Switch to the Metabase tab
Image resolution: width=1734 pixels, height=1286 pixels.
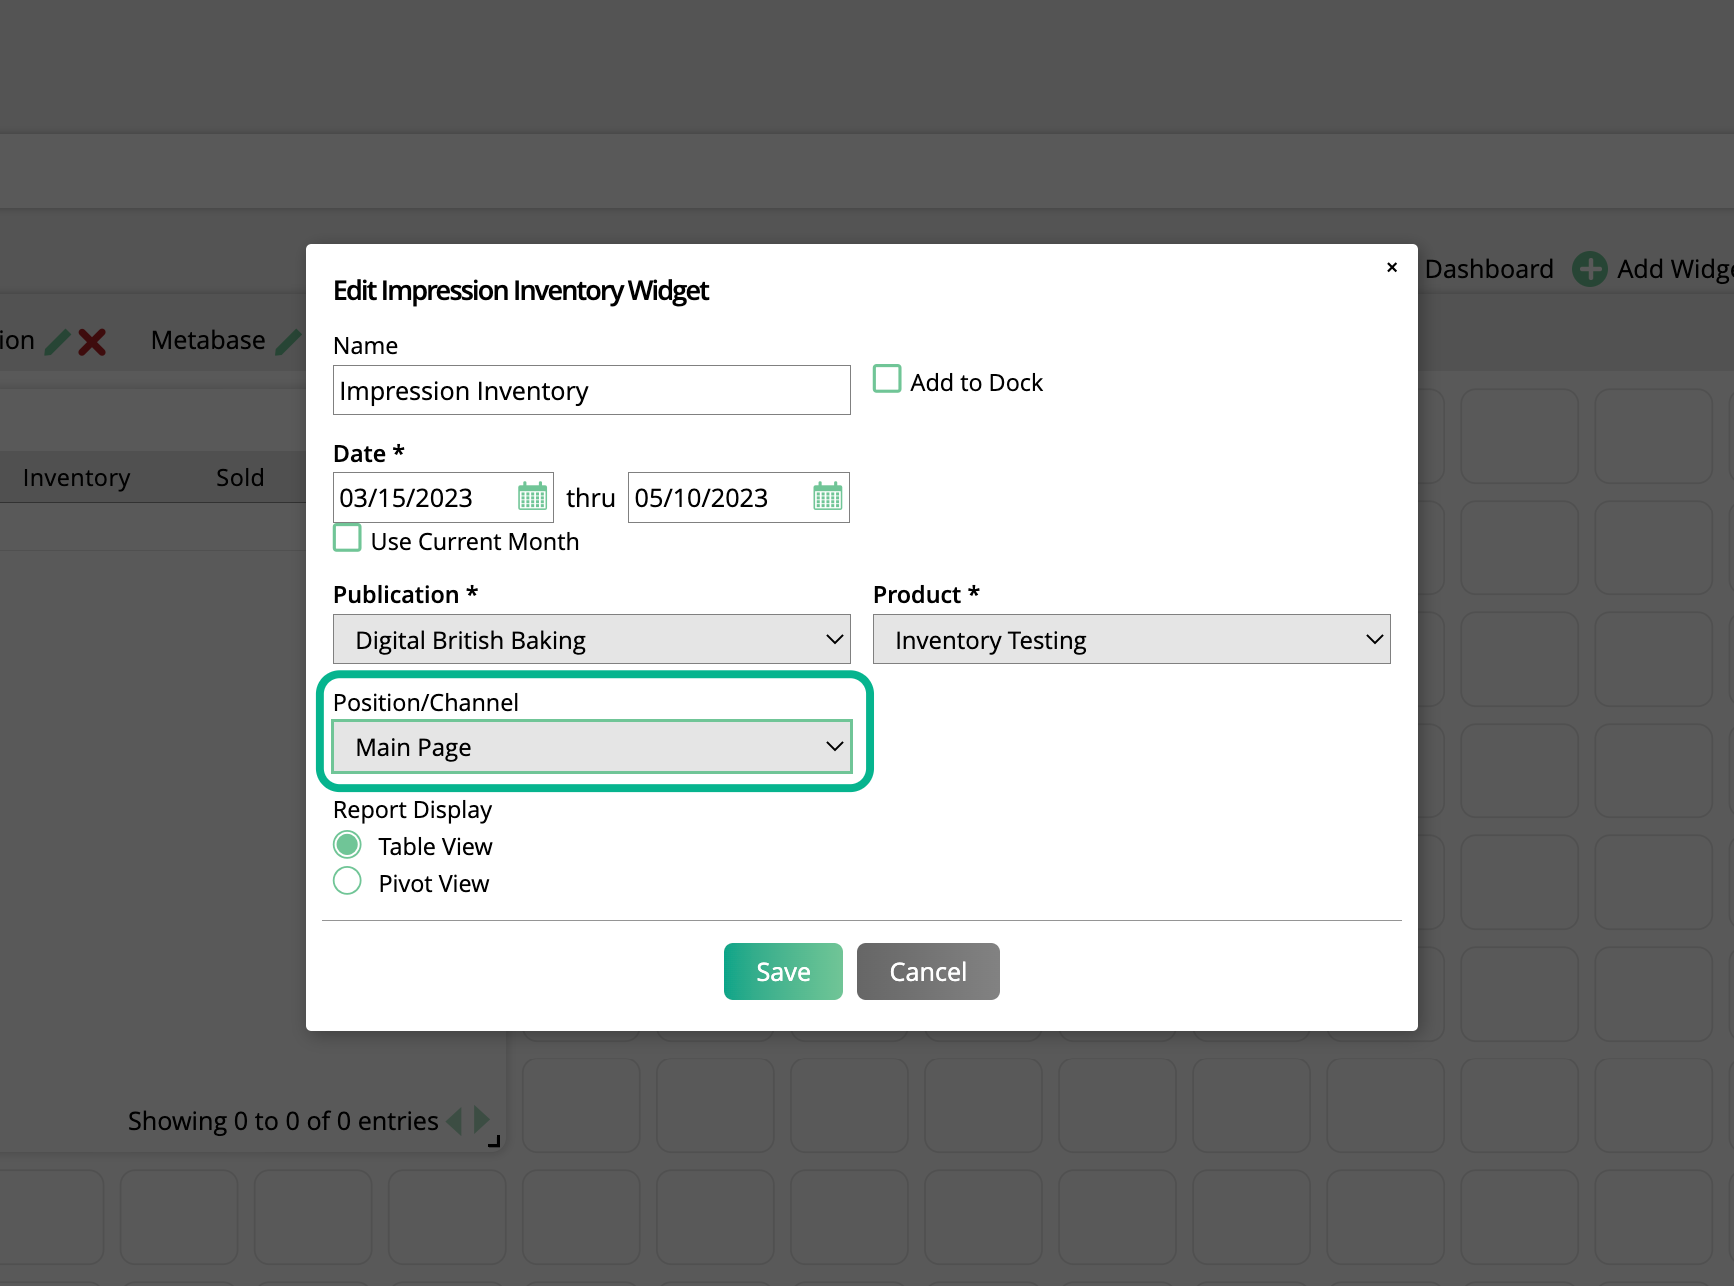pos(208,341)
